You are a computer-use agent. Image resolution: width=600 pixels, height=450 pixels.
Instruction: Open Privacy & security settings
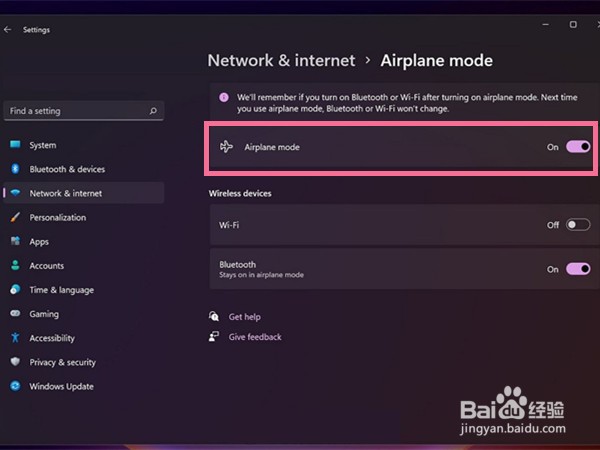click(x=62, y=362)
